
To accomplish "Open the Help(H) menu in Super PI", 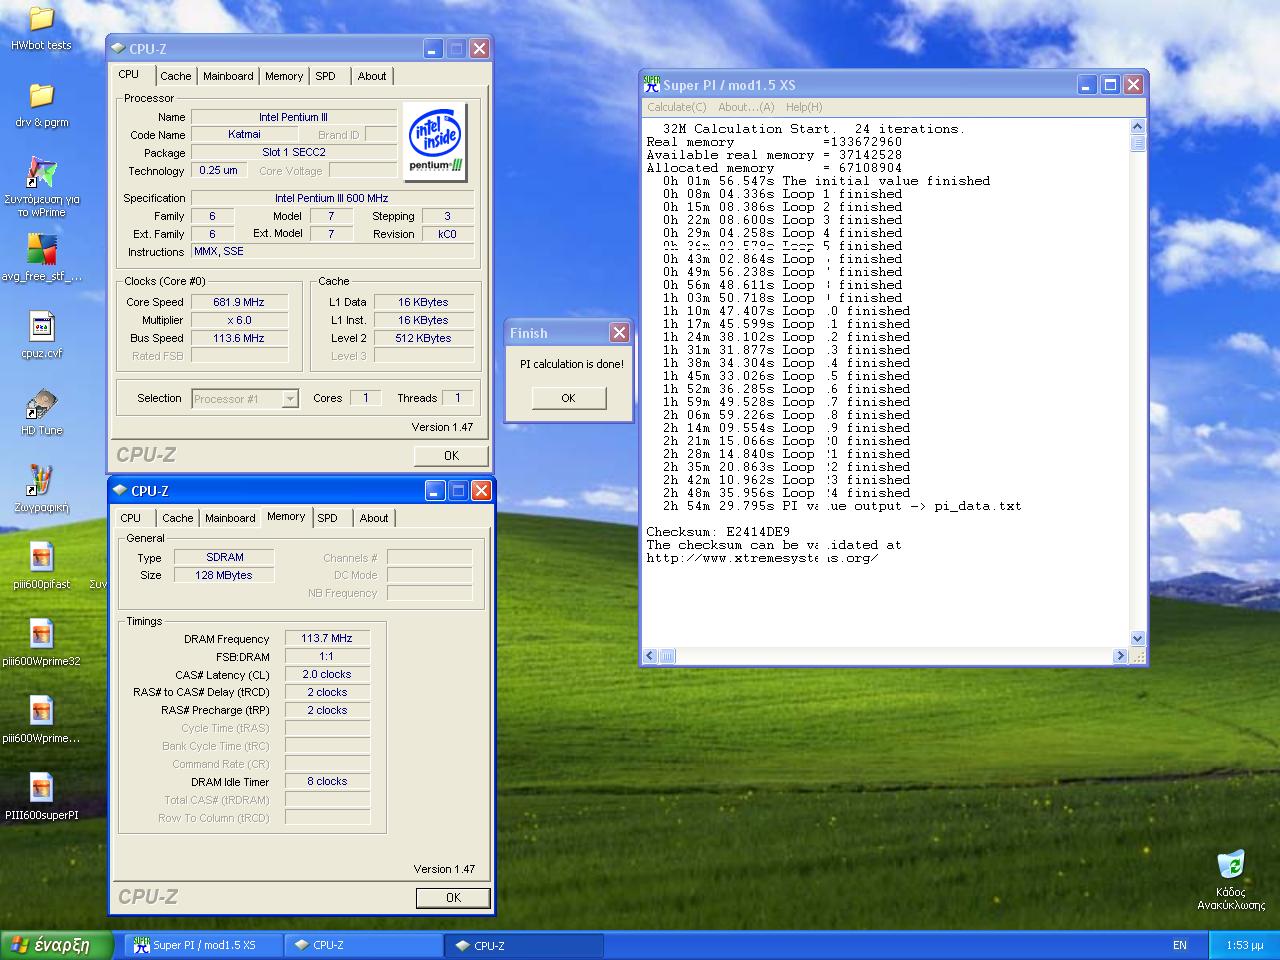I will tap(804, 107).
